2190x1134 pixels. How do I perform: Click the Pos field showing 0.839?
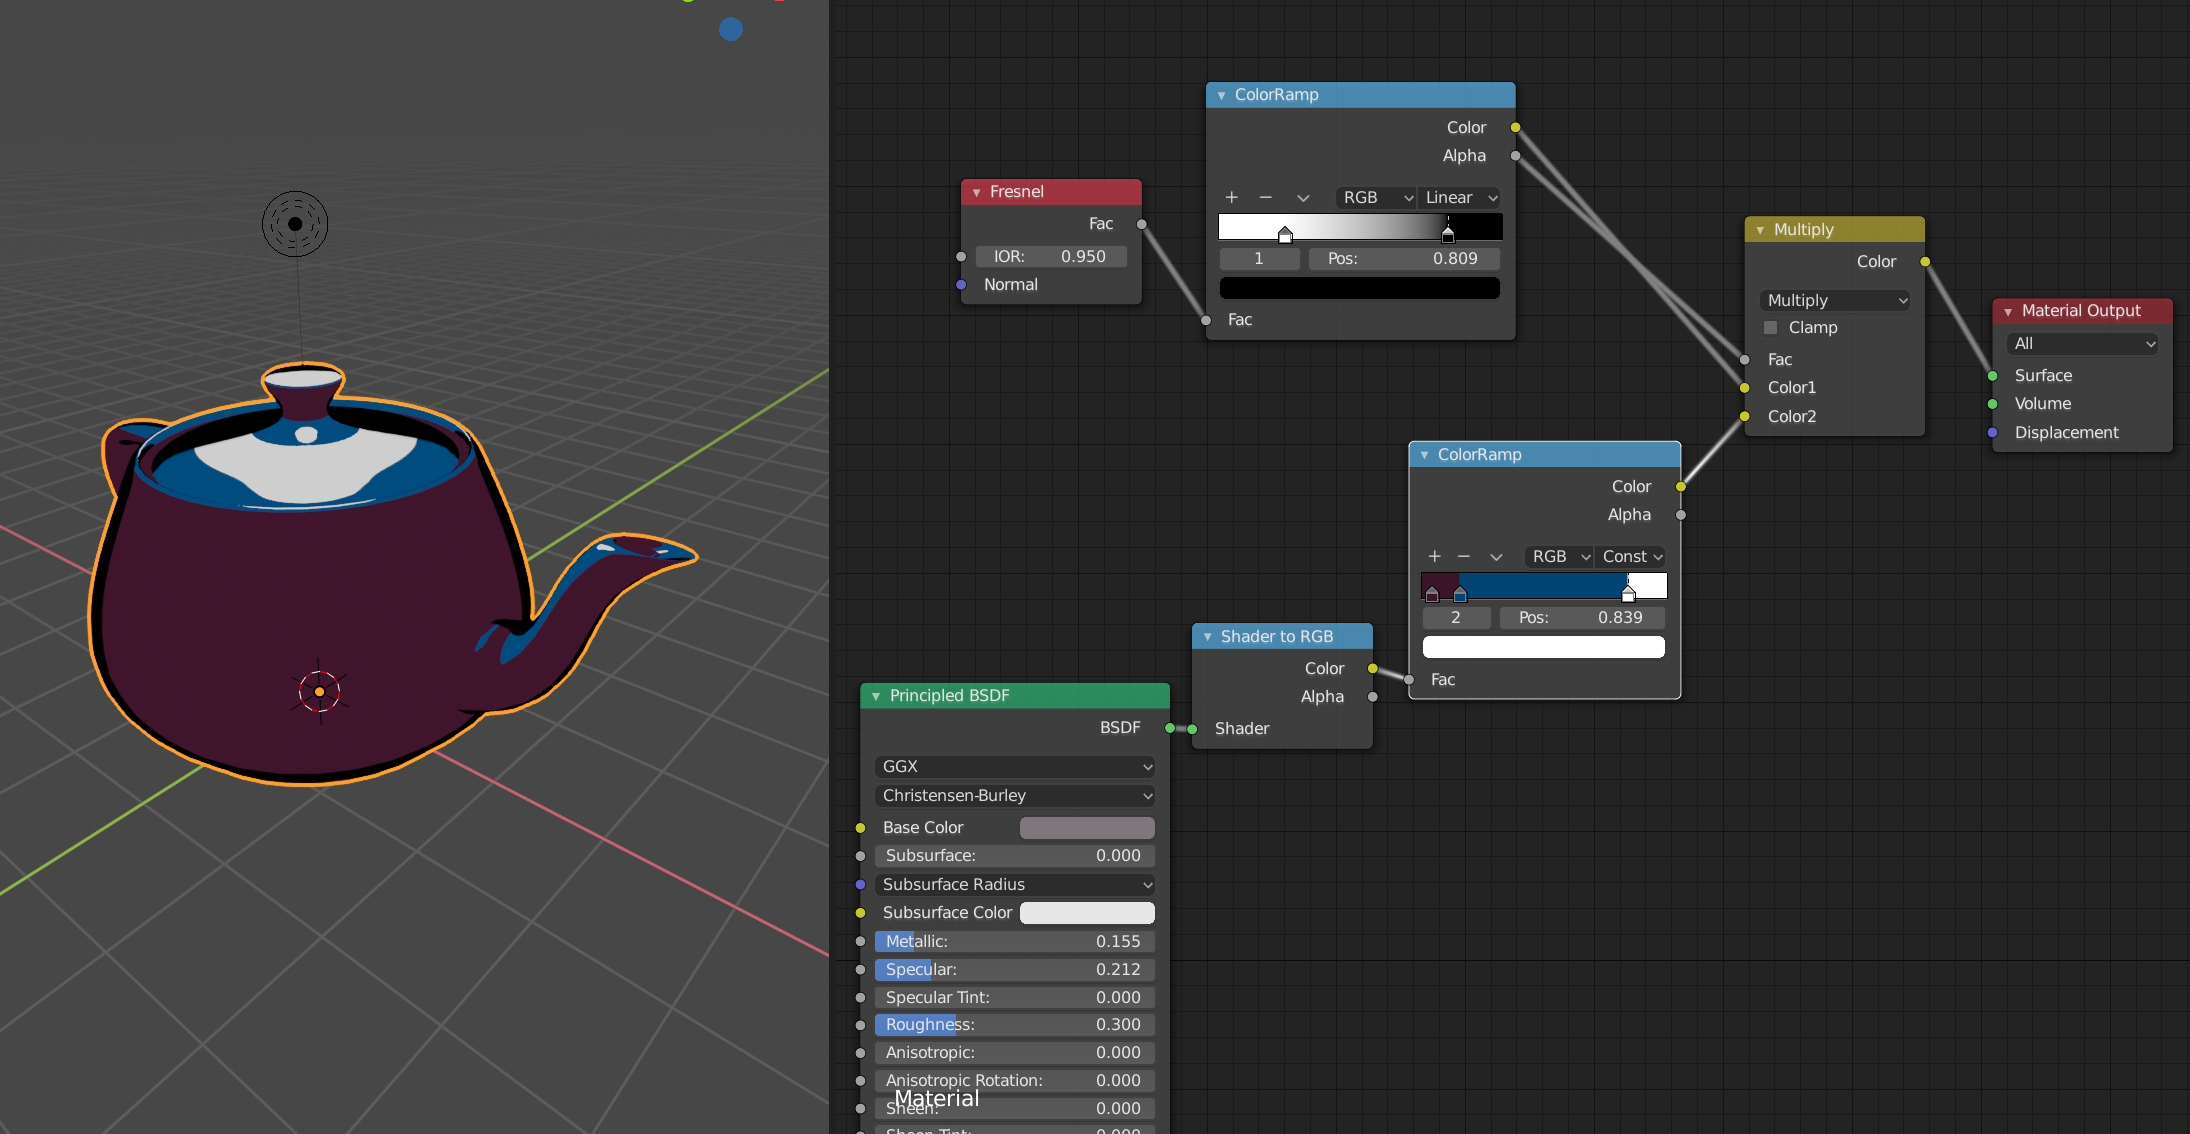(1581, 618)
